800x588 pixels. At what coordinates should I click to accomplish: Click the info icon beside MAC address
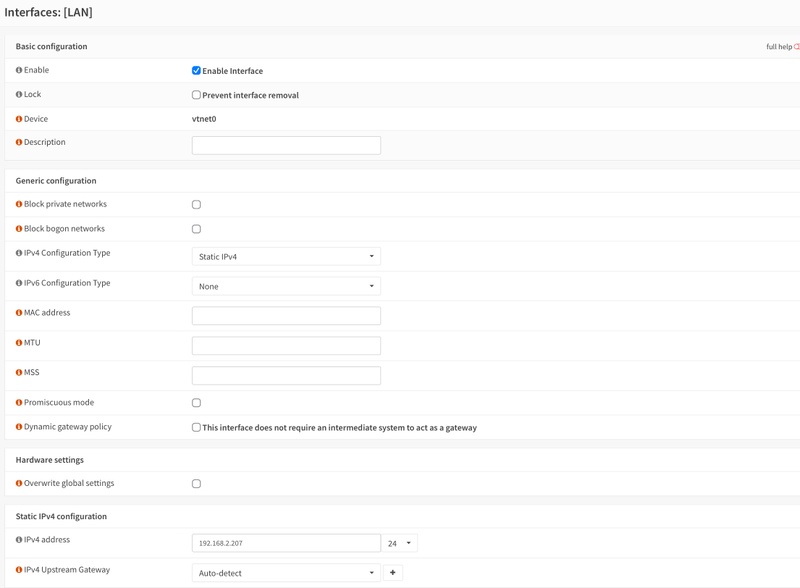[19, 313]
